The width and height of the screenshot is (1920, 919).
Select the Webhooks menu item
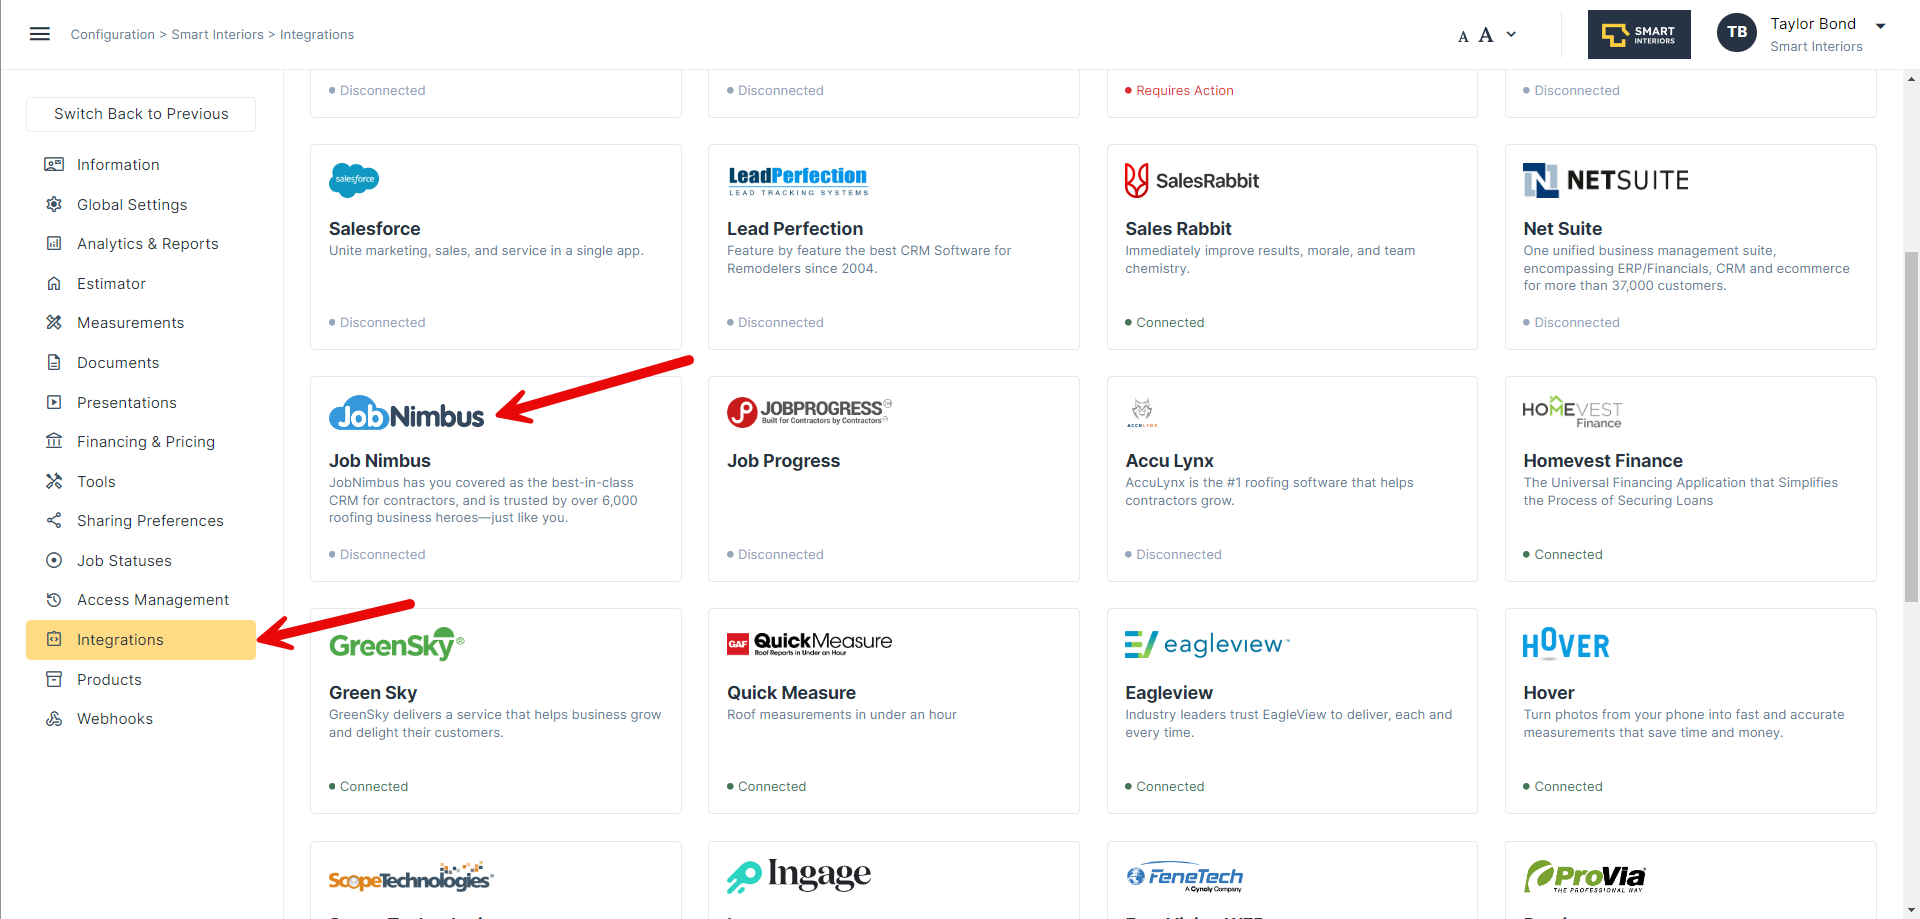pos(115,719)
